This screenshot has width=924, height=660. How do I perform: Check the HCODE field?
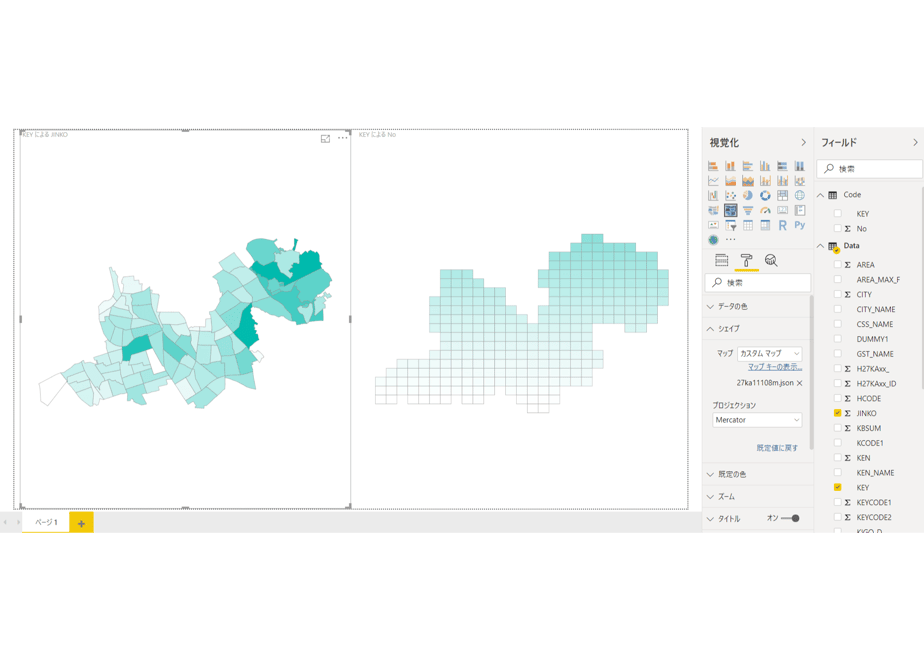pos(837,398)
